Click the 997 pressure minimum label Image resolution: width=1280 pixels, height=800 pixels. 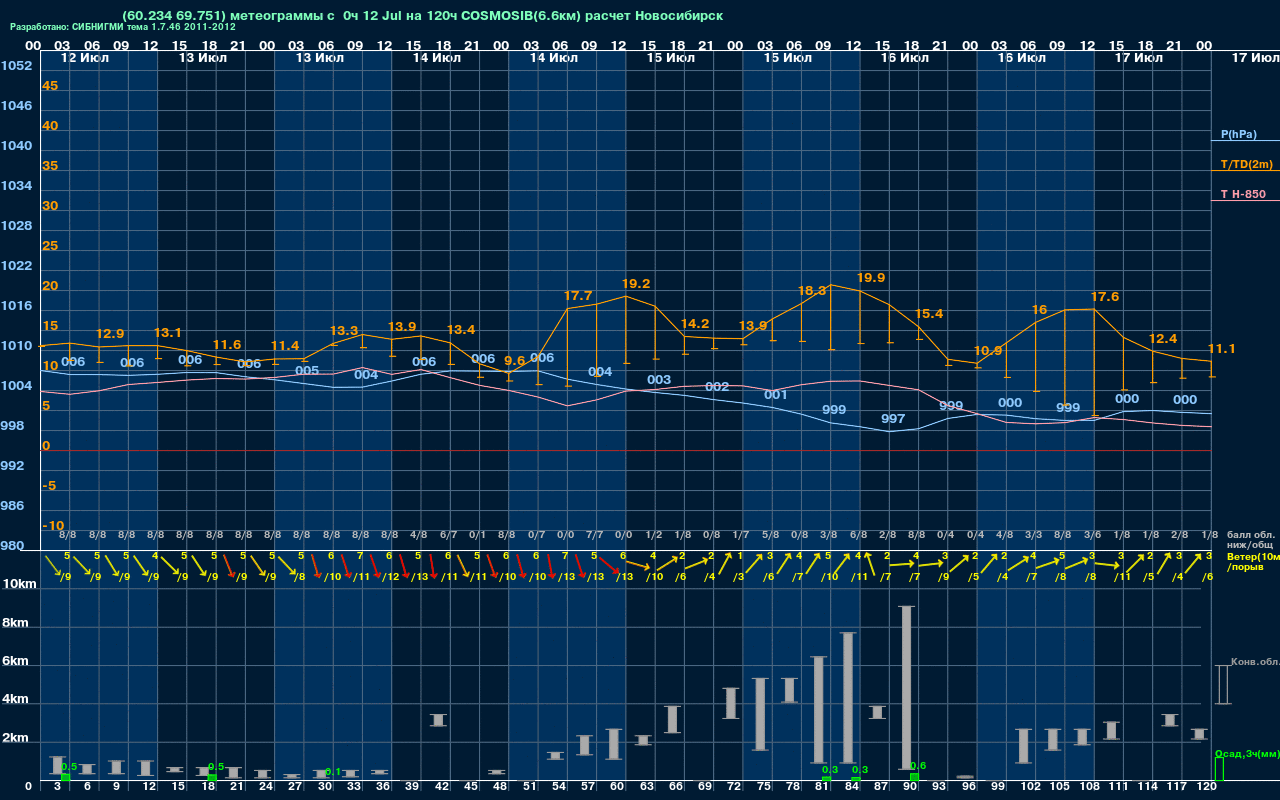click(x=893, y=418)
